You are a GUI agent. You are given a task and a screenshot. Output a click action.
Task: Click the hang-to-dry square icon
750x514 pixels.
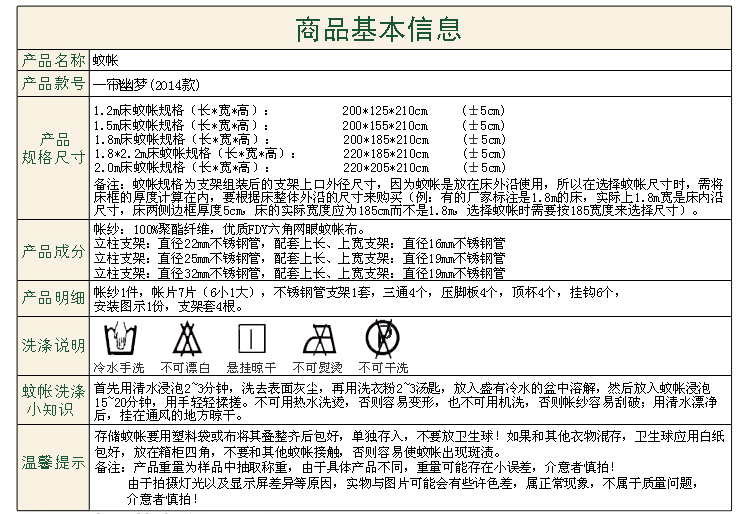tap(252, 338)
